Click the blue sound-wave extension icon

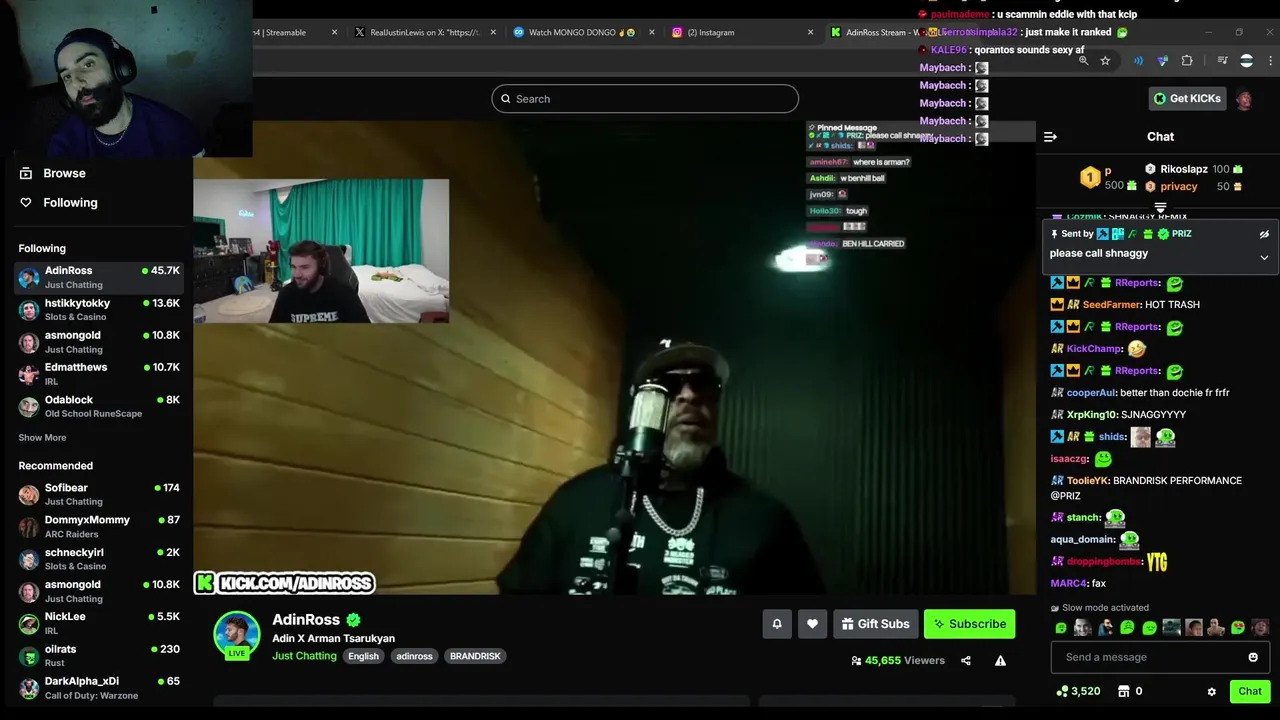pyautogui.click(x=1139, y=61)
